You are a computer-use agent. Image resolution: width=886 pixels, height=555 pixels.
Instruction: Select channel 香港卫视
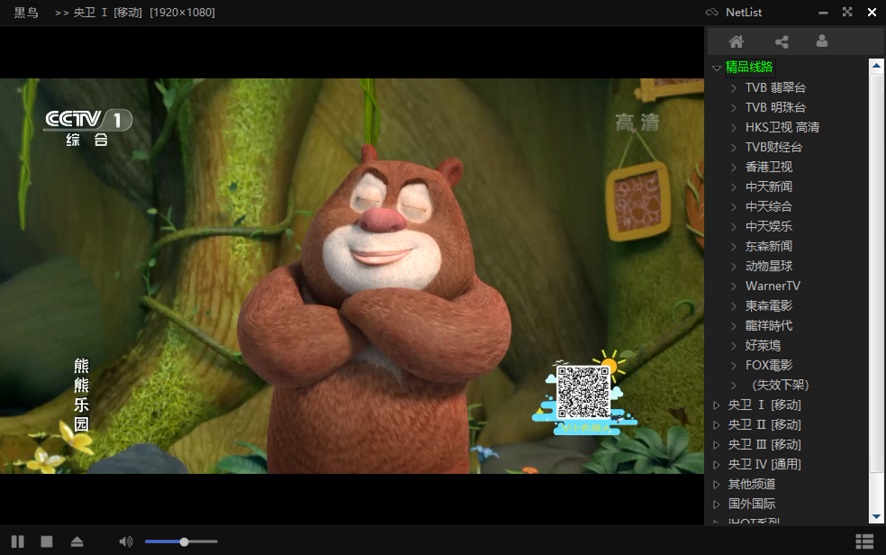[768, 167]
